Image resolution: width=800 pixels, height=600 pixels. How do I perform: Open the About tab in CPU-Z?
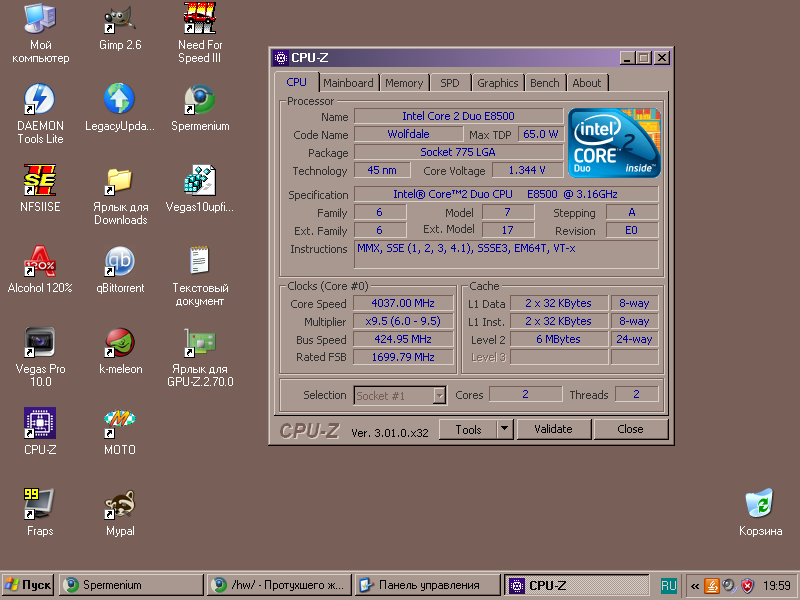pos(587,83)
